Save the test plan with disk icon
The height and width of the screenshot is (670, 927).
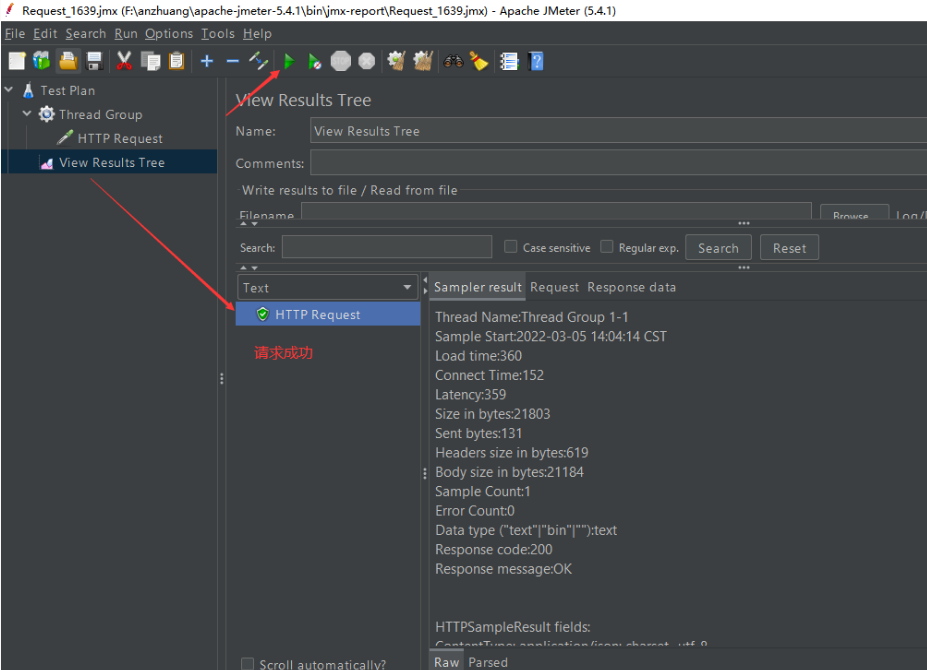(x=94, y=61)
